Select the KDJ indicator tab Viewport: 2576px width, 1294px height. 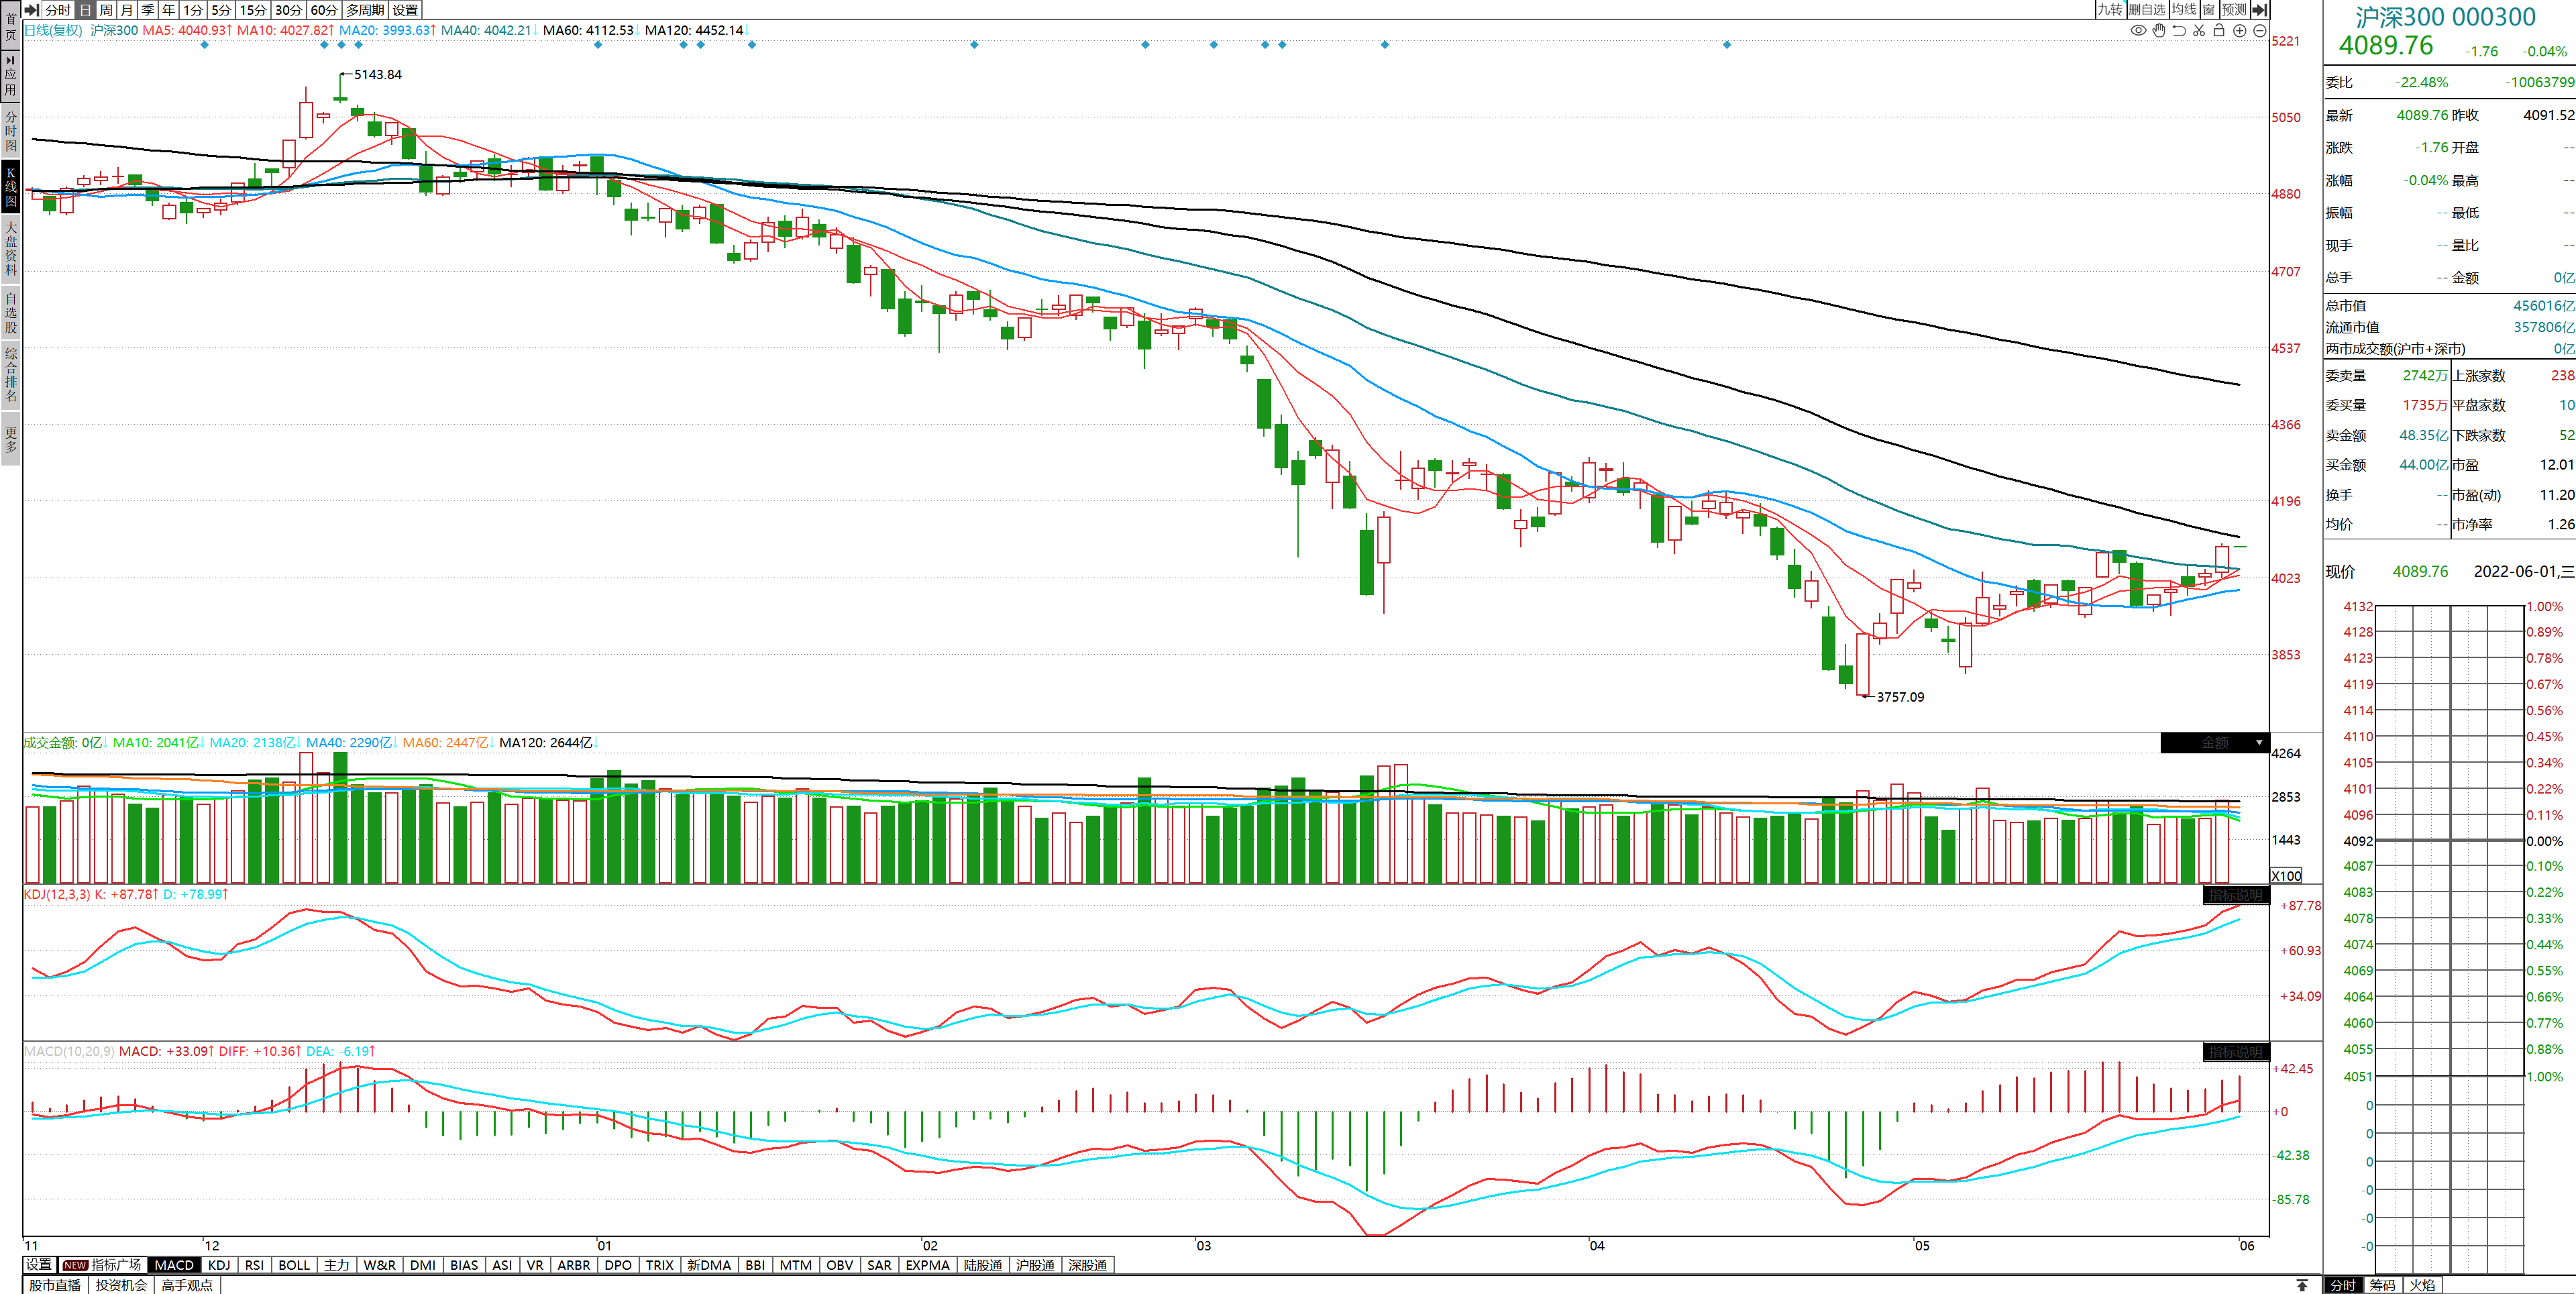(219, 1265)
